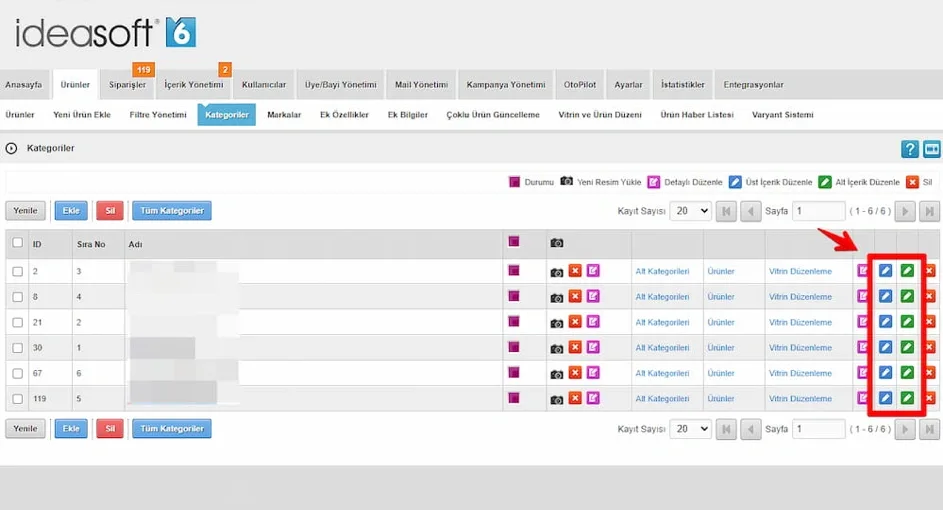This screenshot has height=510, width=943.
Task: Open Filtre Yönetimi submenu item
Action: point(158,114)
